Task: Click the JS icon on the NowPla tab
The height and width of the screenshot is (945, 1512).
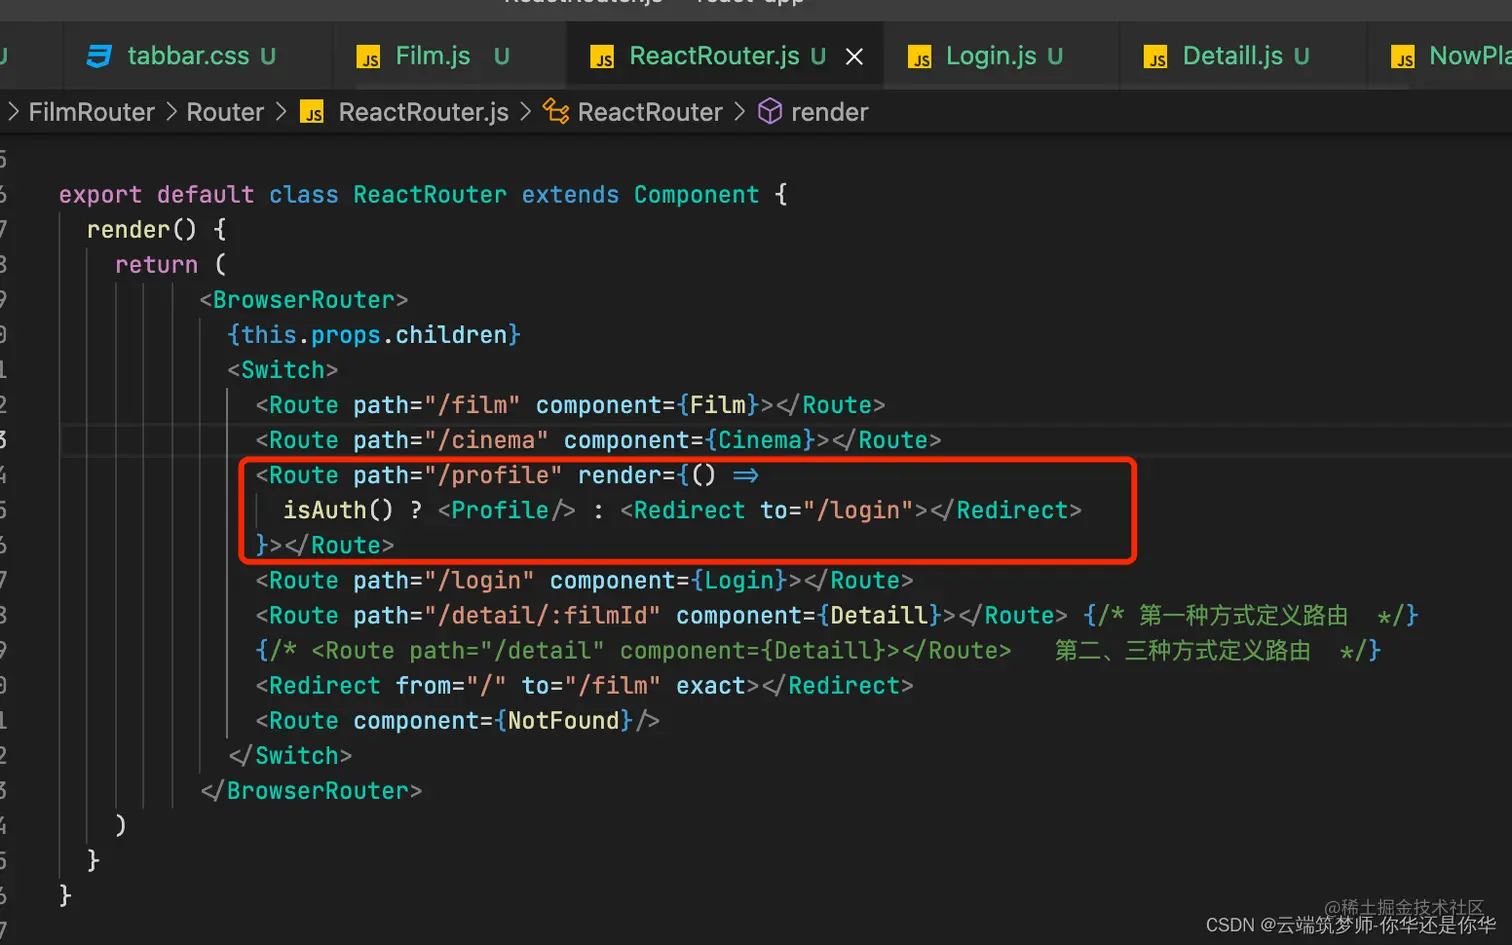Action: (1403, 58)
